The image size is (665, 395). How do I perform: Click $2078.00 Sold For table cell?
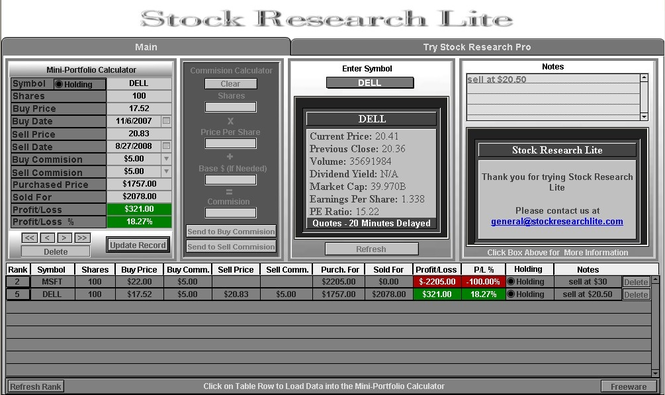click(x=388, y=294)
